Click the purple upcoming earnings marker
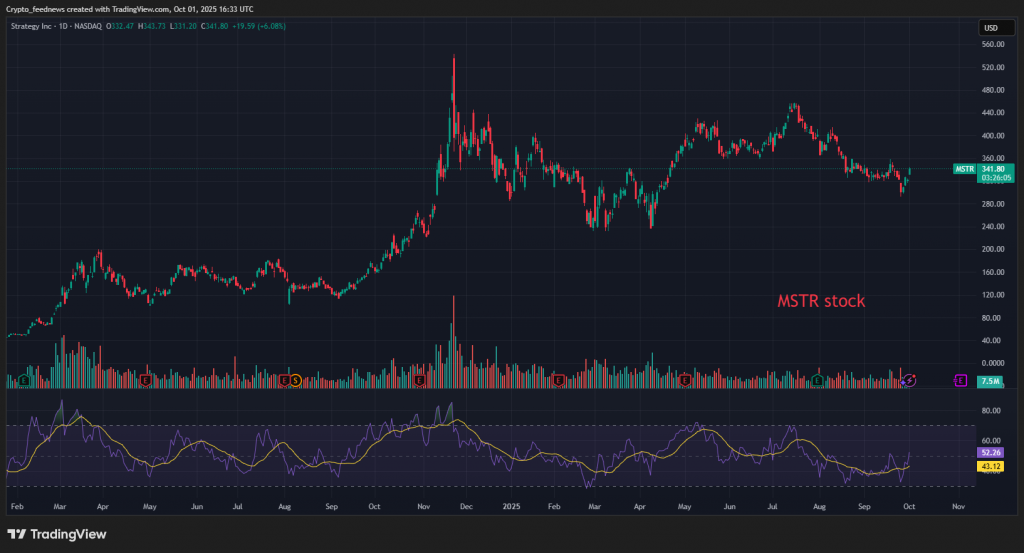The height and width of the screenshot is (553, 1024). [x=960, y=380]
